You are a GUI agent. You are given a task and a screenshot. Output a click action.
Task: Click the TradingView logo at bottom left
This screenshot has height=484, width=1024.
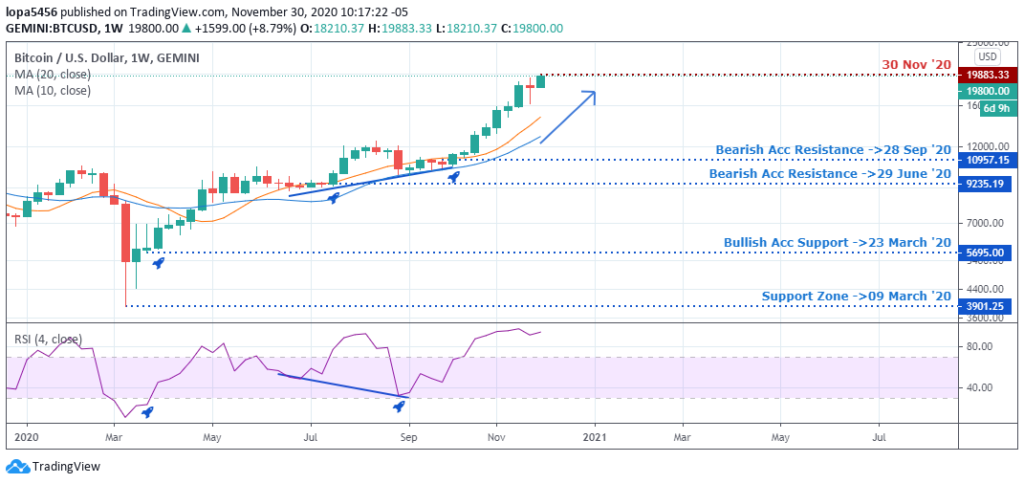[45, 467]
